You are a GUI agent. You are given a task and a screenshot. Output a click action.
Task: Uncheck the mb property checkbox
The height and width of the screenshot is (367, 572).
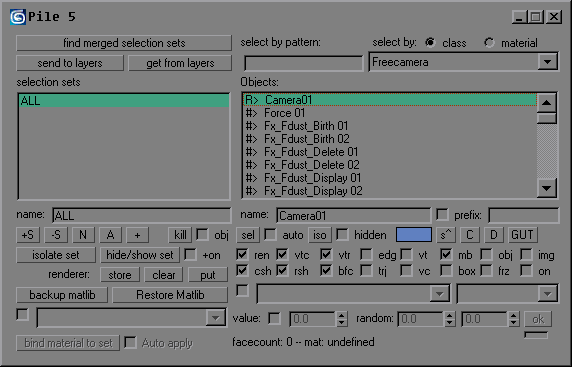coord(446,254)
